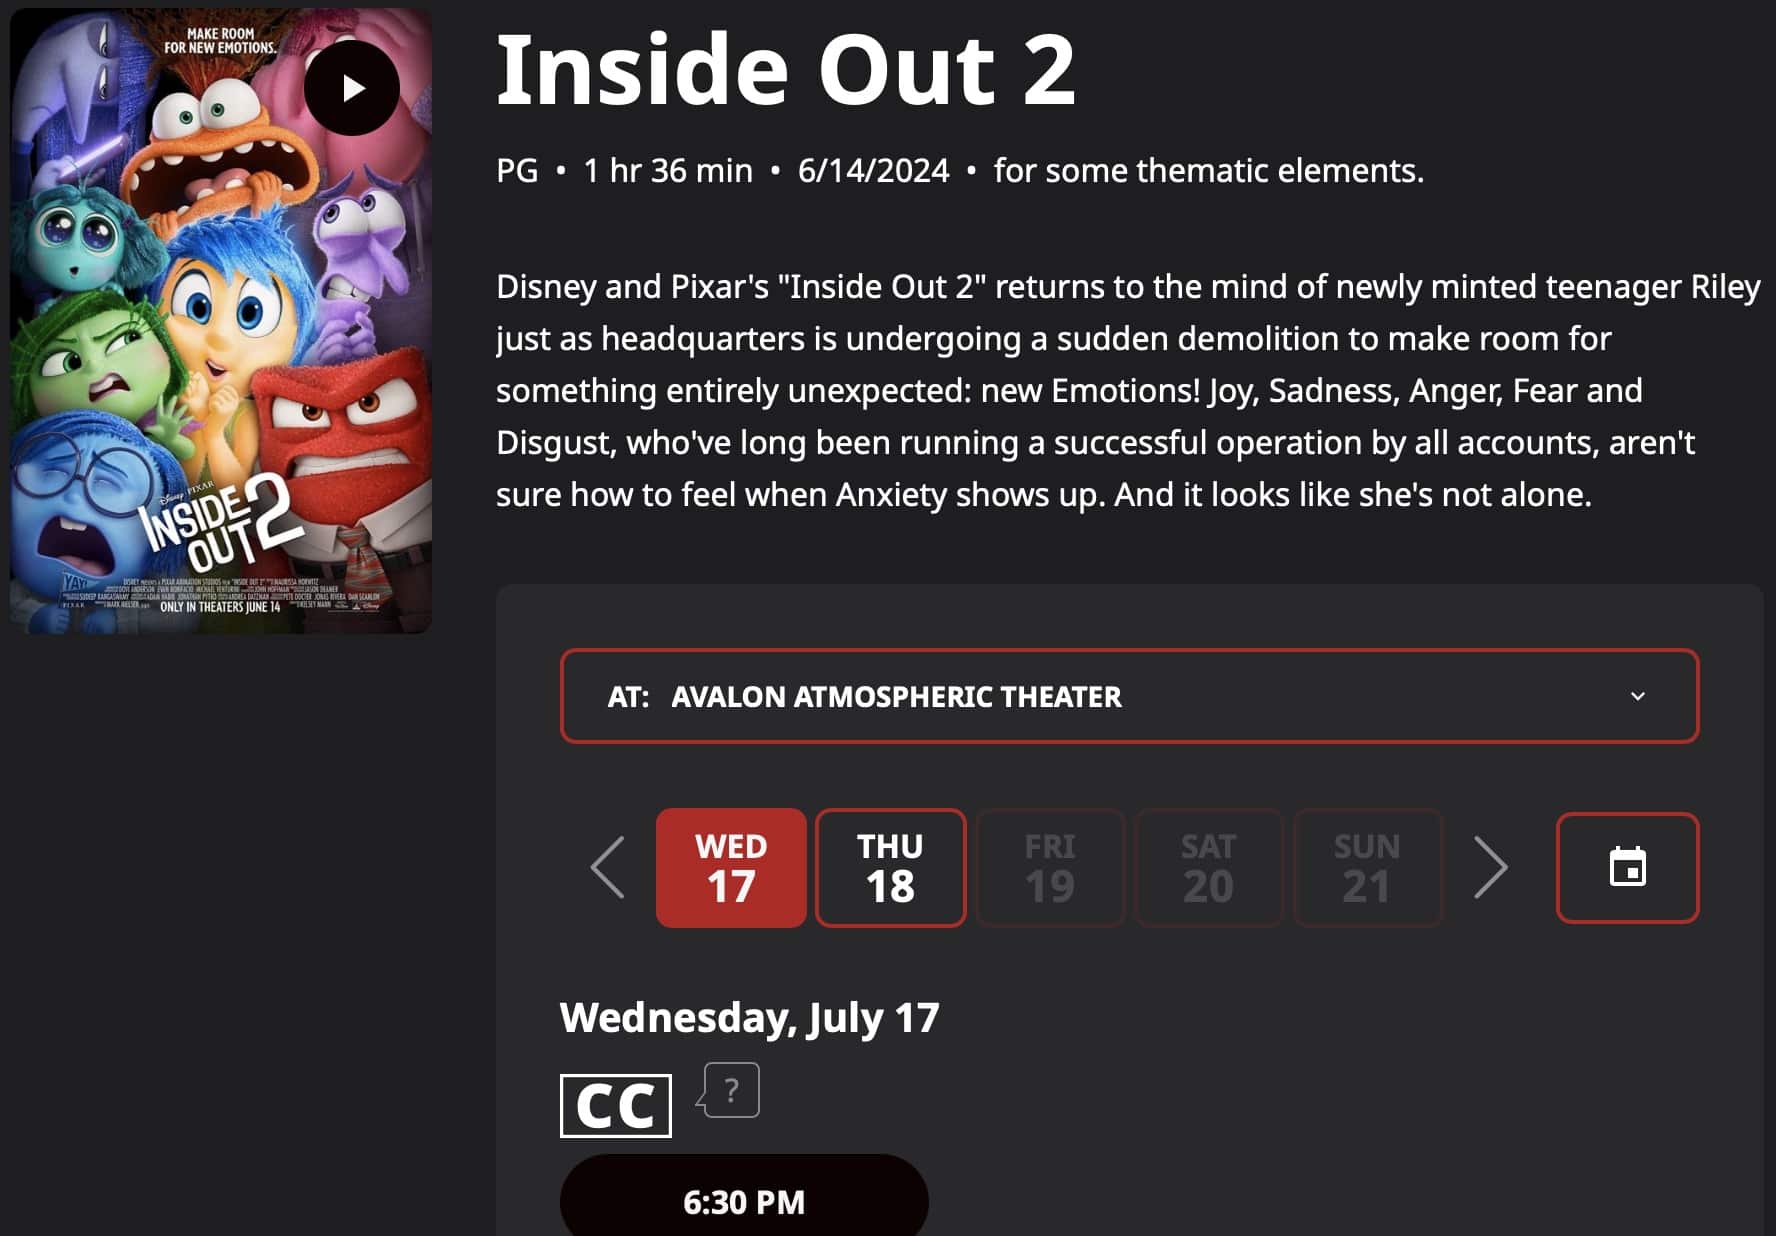Viewport: 1776px width, 1236px height.
Task: Go to previous dates with left arrow
Action: (x=607, y=867)
